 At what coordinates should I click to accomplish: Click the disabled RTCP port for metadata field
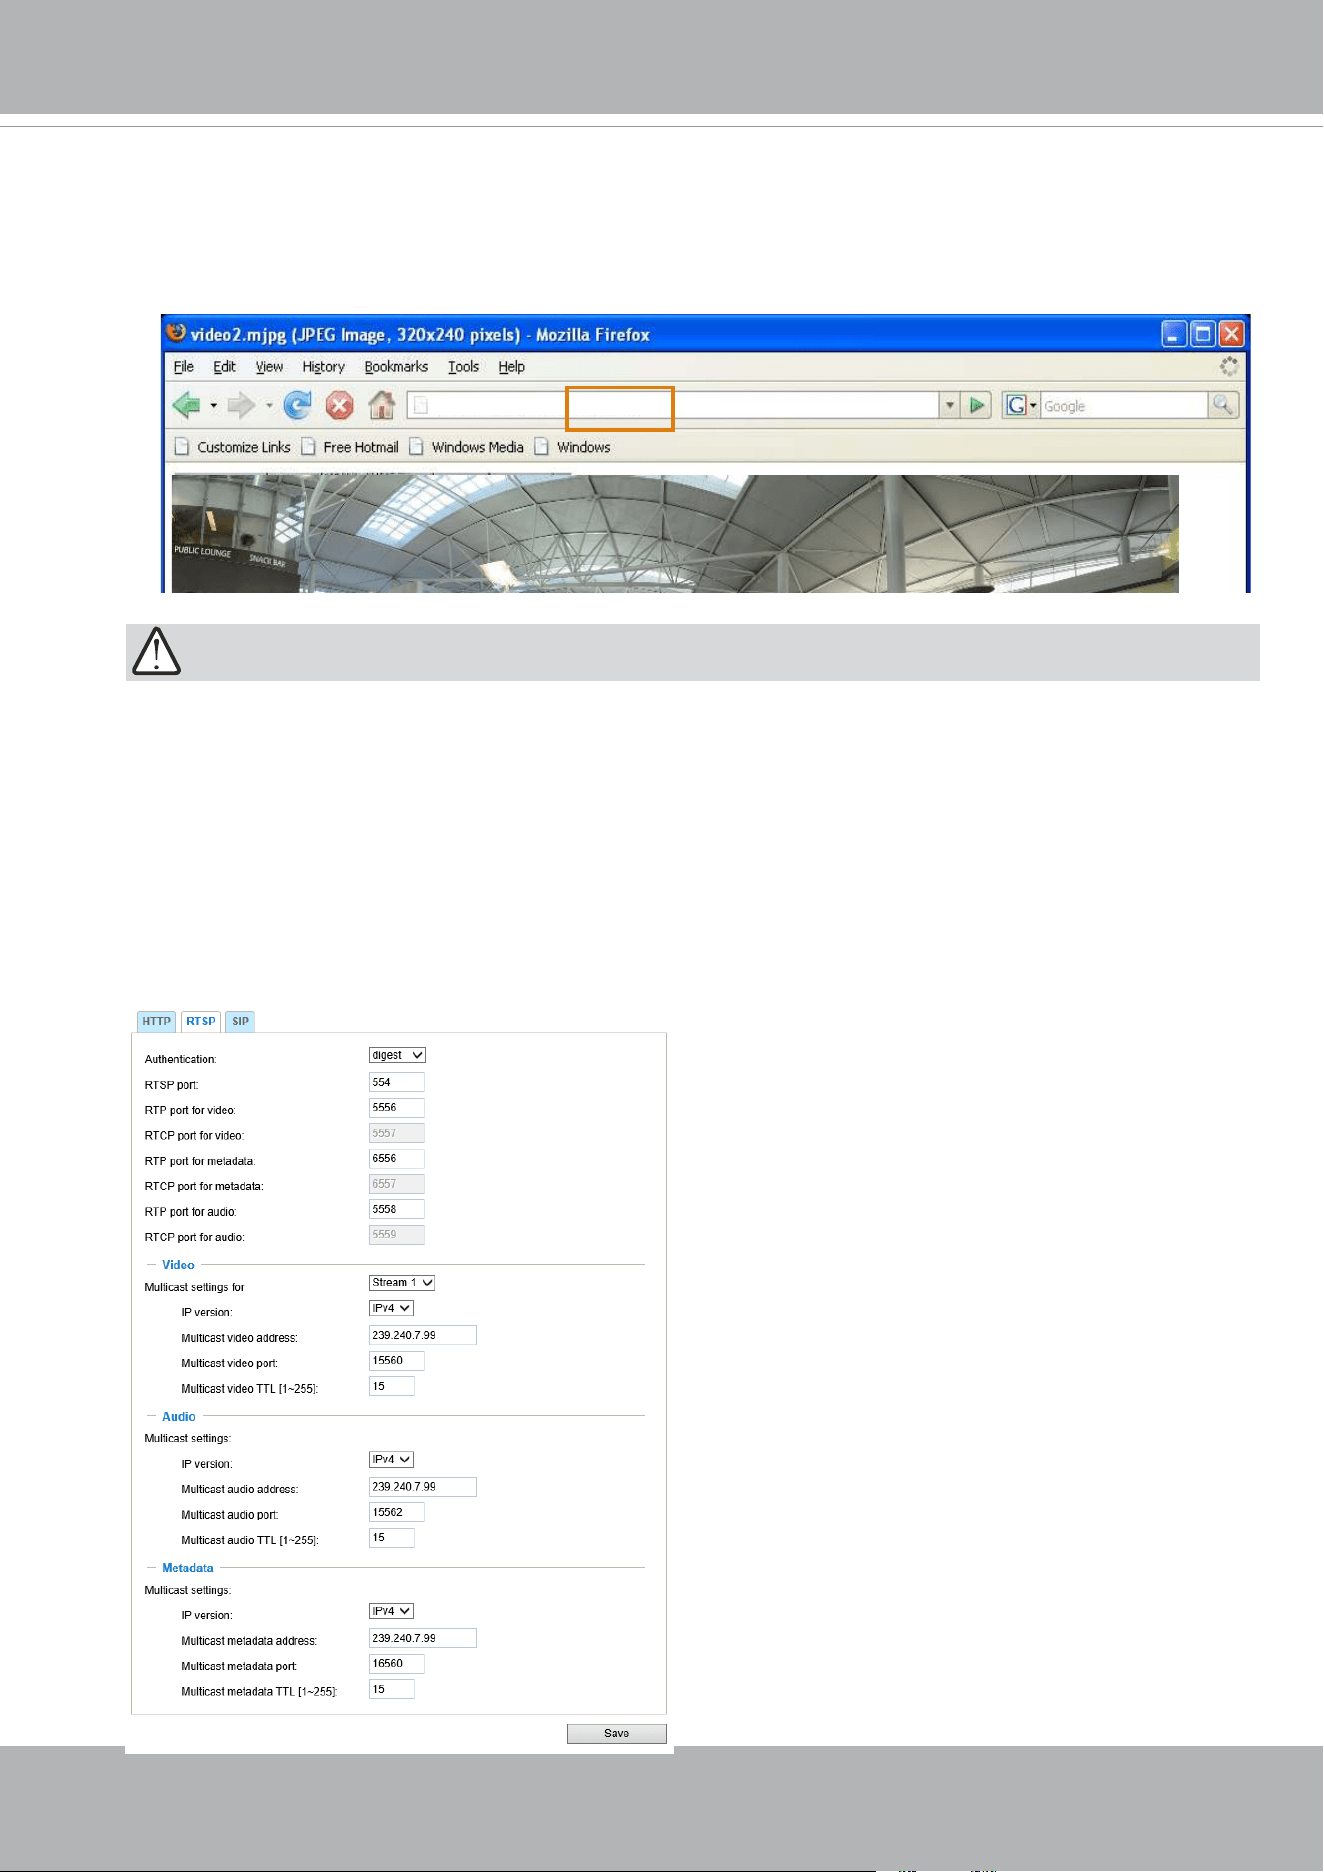point(397,1184)
